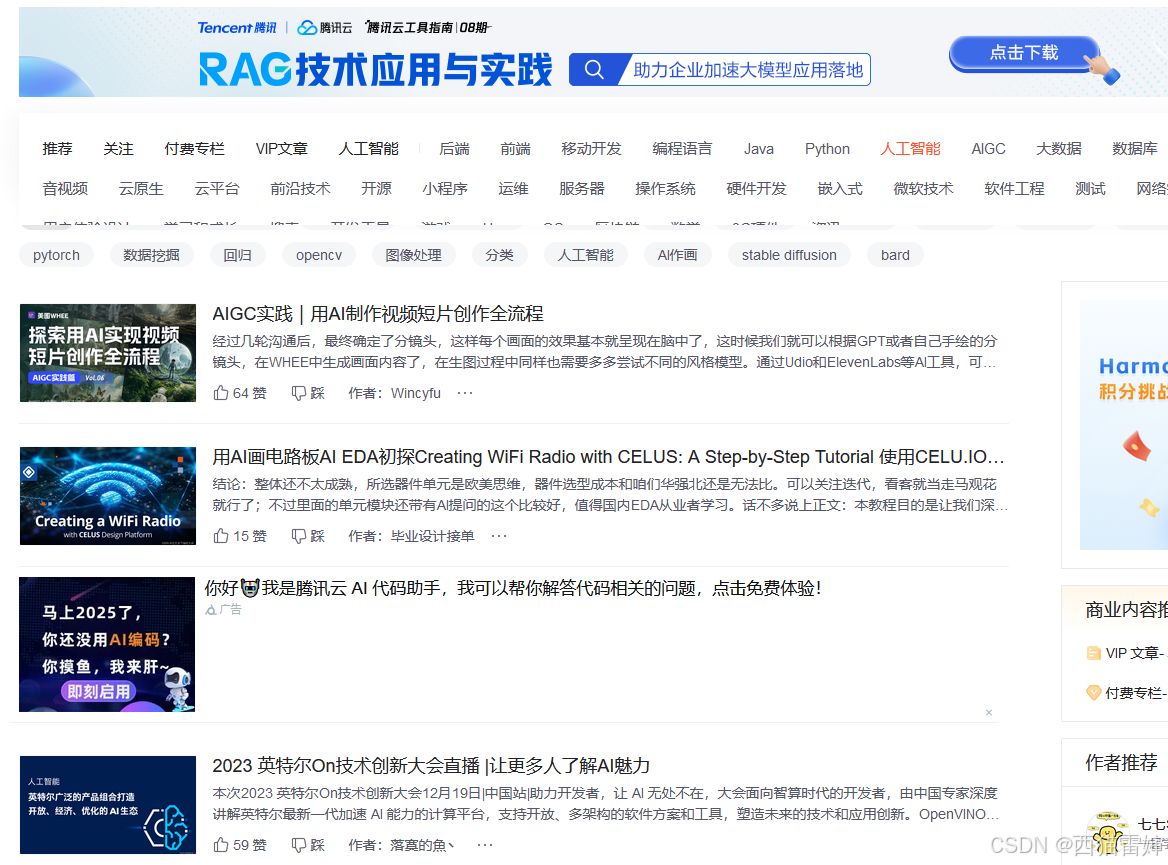
Task: Open the 测试 category
Action: (x=1090, y=189)
